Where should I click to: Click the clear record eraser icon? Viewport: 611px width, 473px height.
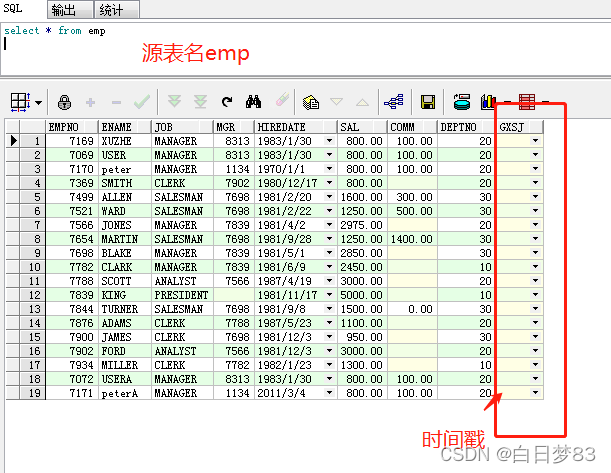click(282, 100)
